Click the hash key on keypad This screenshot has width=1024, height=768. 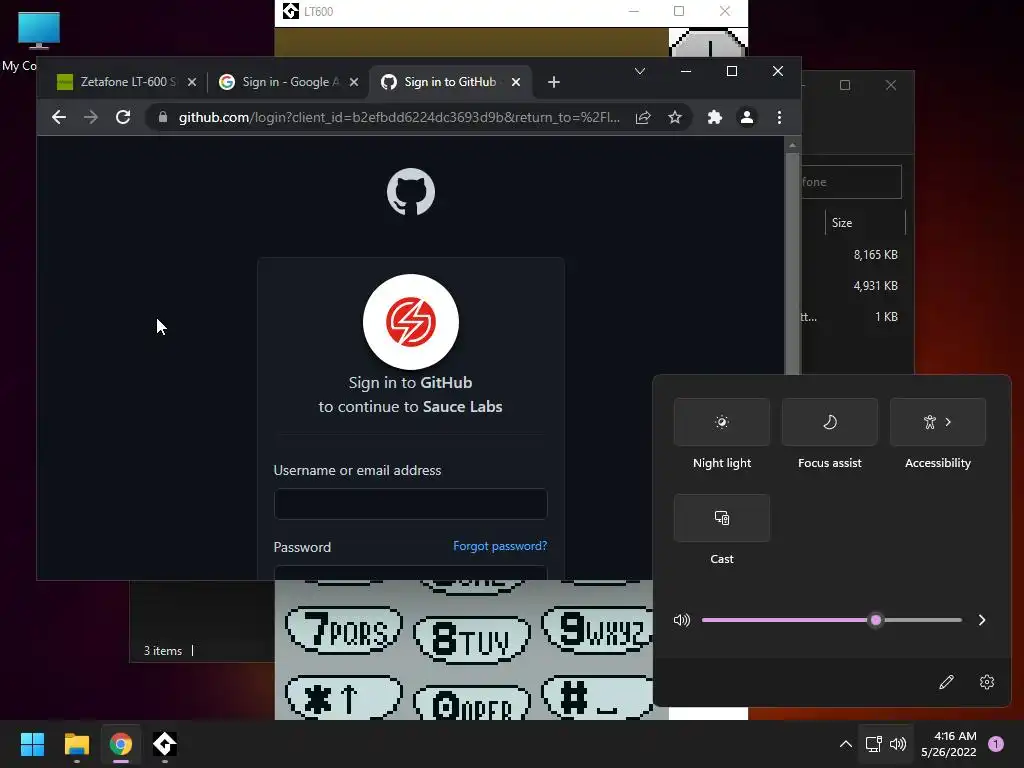(x=598, y=698)
